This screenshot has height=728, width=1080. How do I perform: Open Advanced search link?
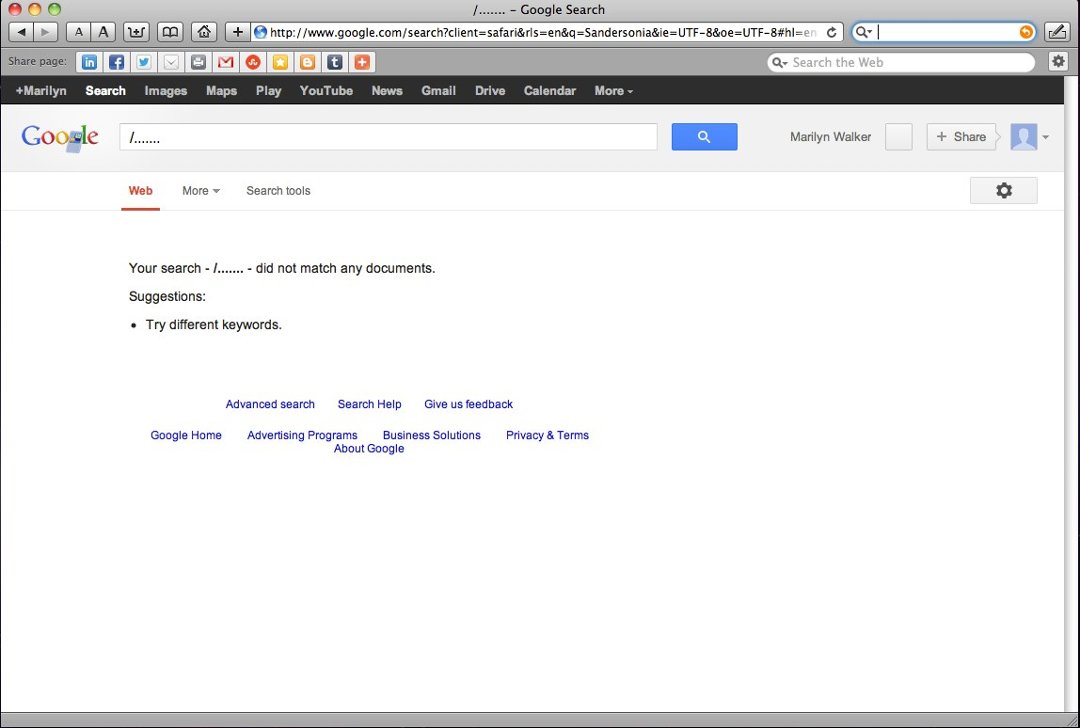point(270,404)
